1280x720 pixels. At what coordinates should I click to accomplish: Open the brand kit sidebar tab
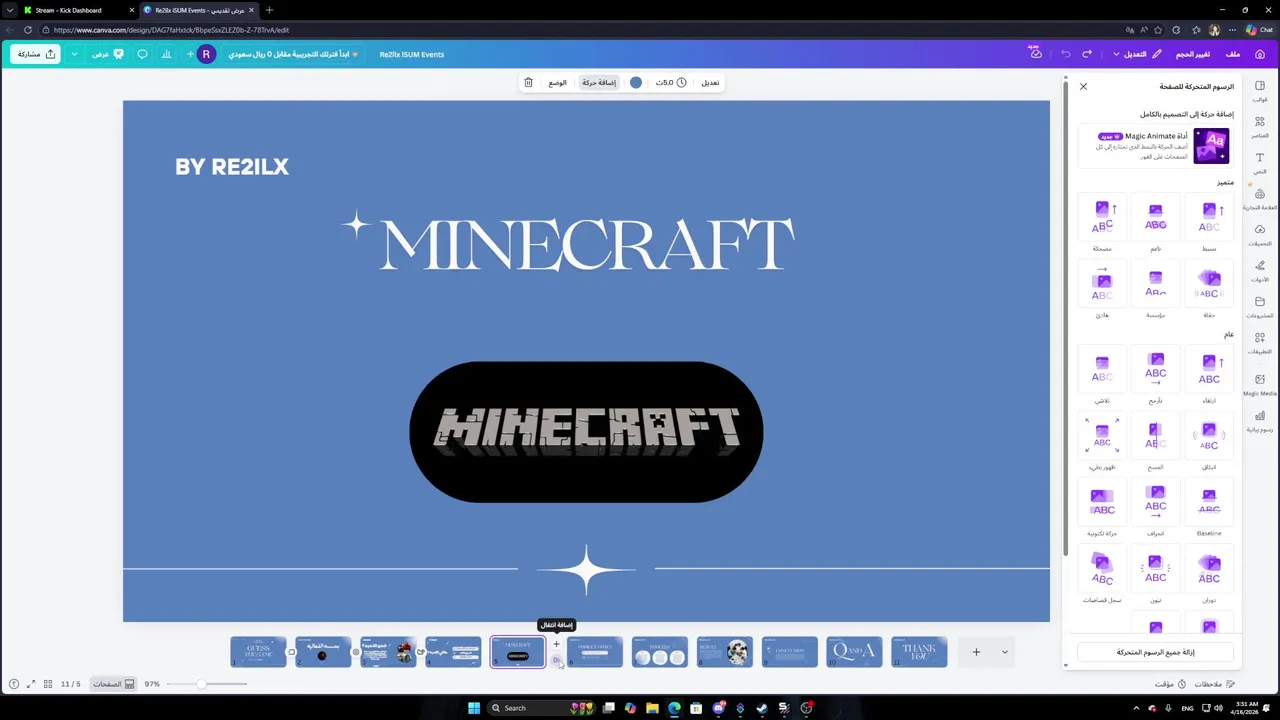click(x=1260, y=199)
